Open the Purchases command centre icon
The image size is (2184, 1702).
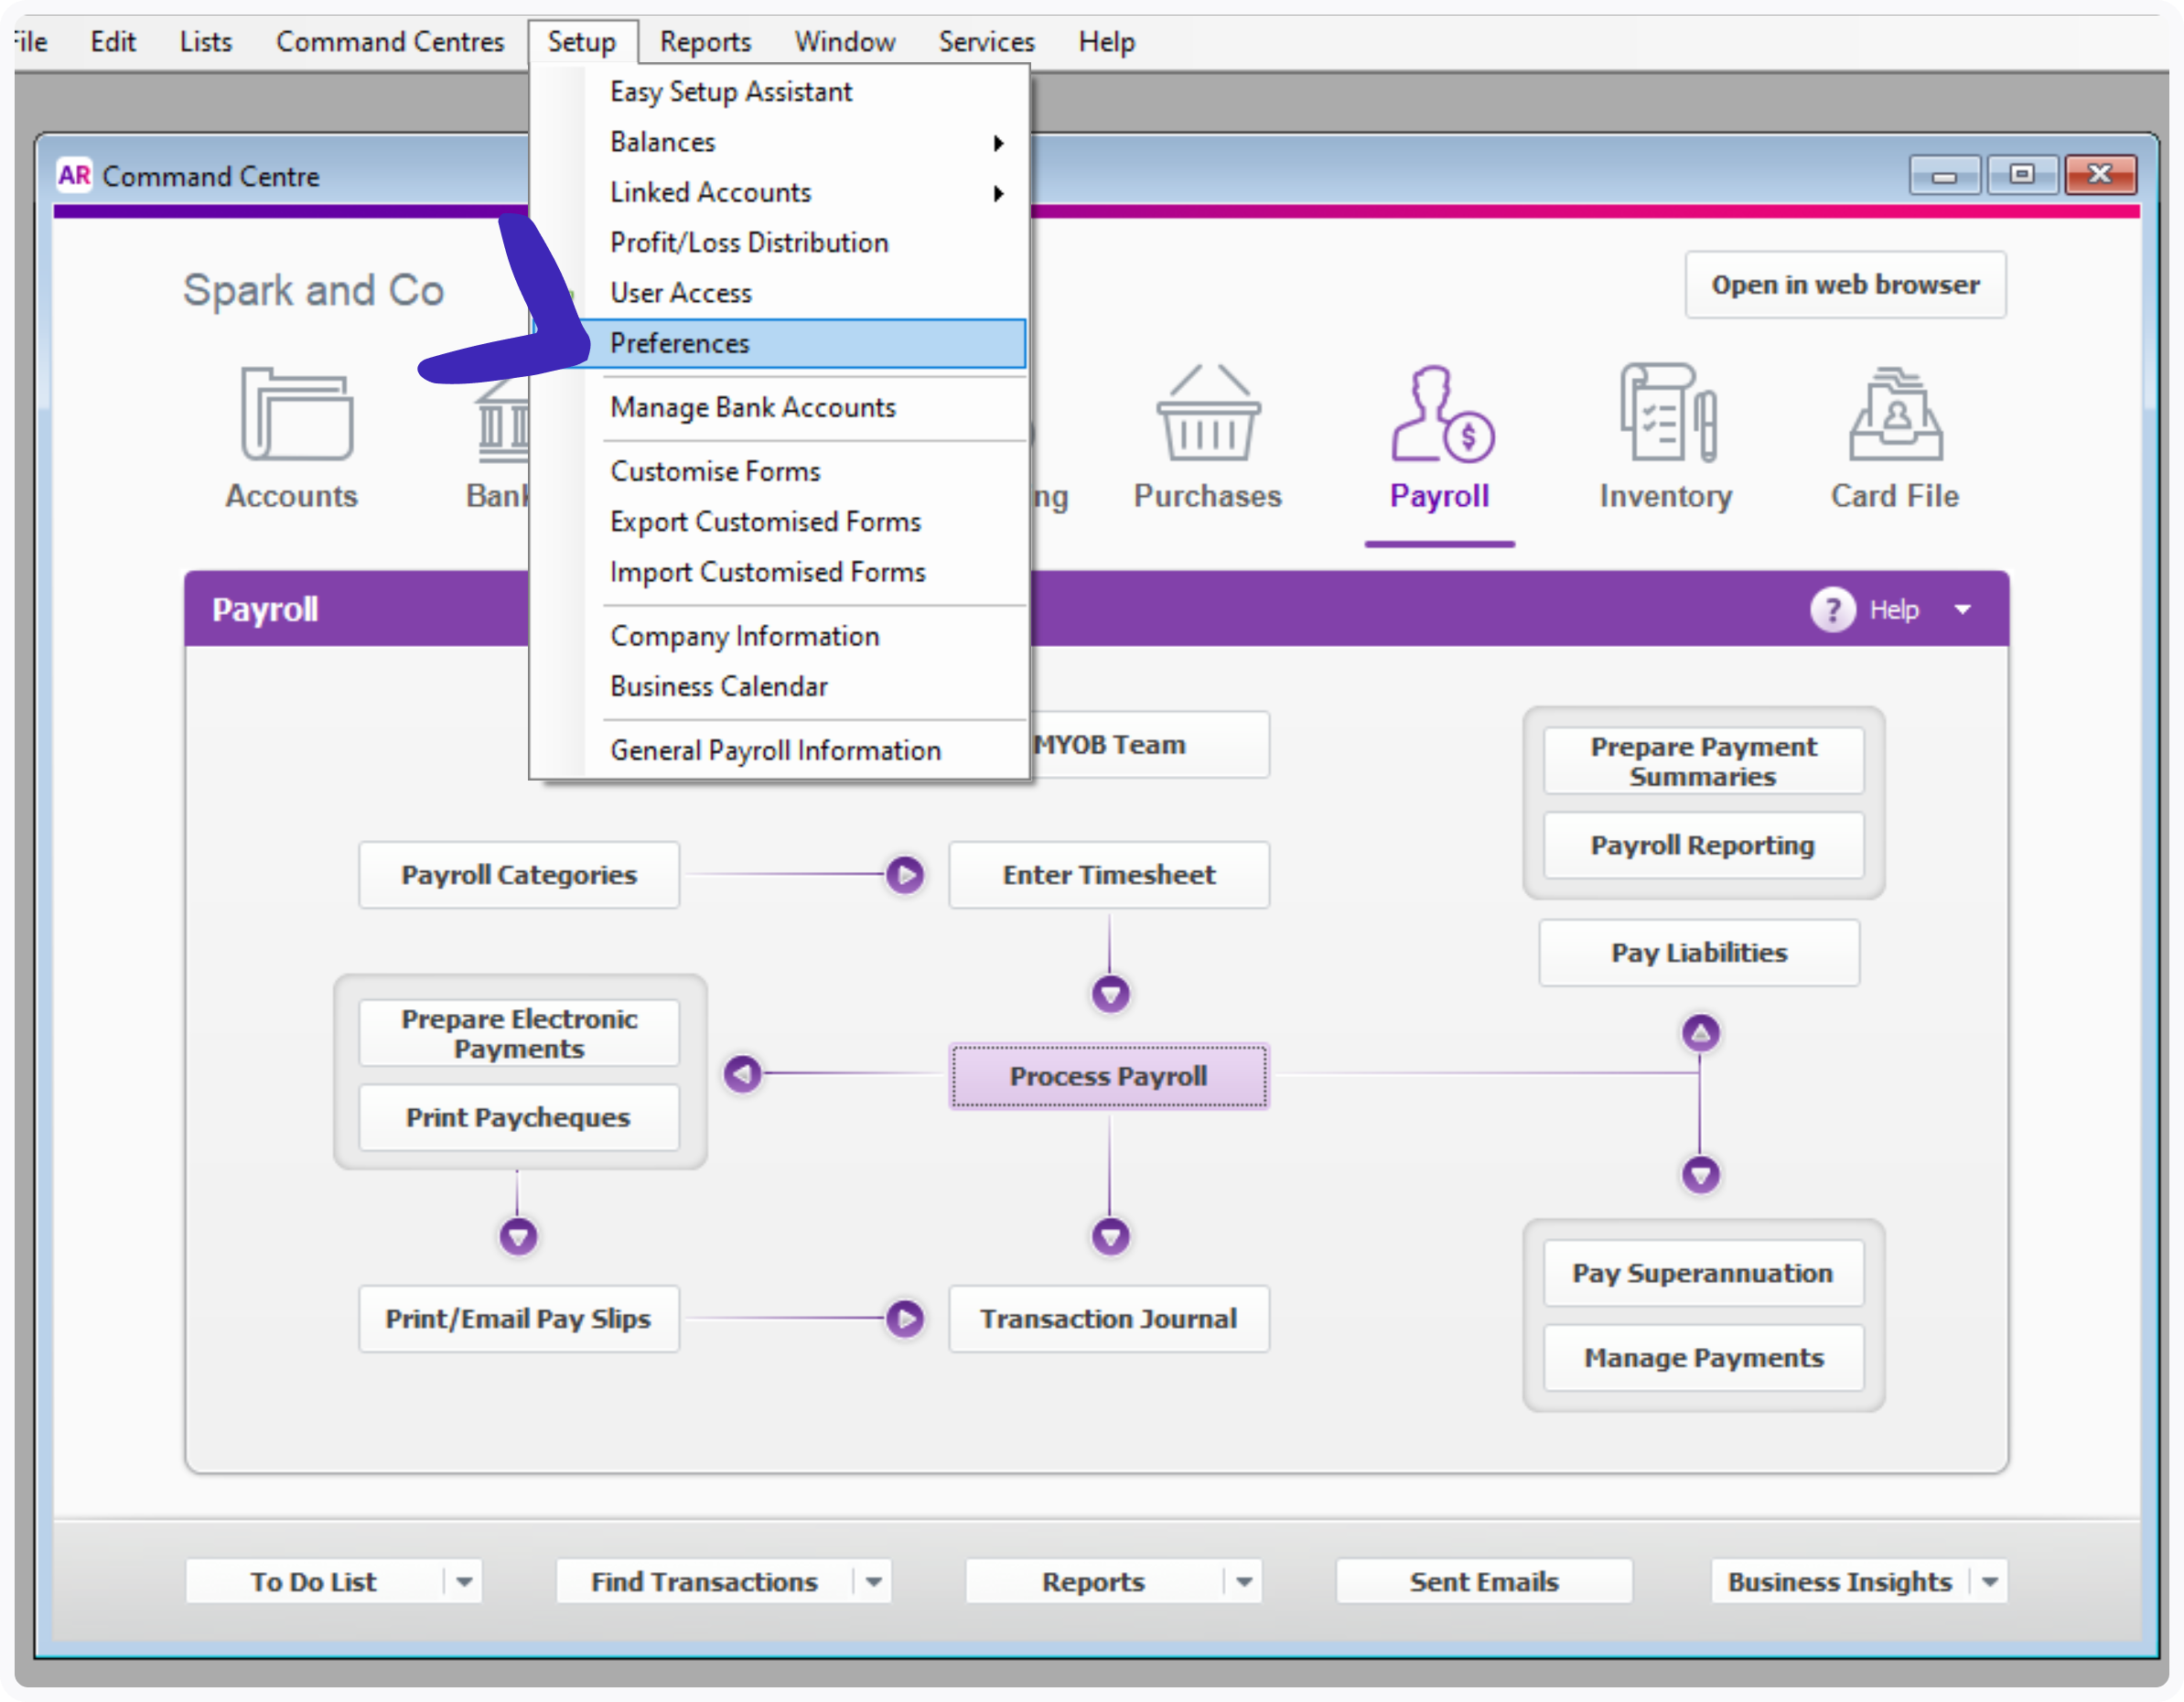coord(1206,440)
